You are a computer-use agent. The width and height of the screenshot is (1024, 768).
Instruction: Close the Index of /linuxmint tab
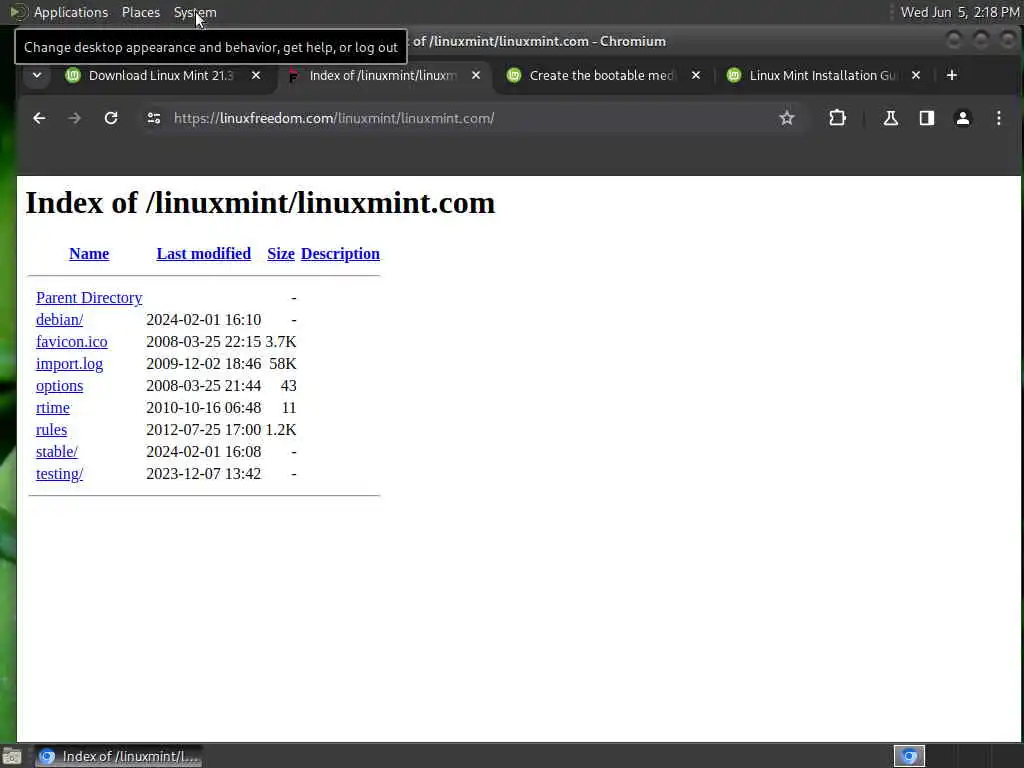(x=476, y=75)
